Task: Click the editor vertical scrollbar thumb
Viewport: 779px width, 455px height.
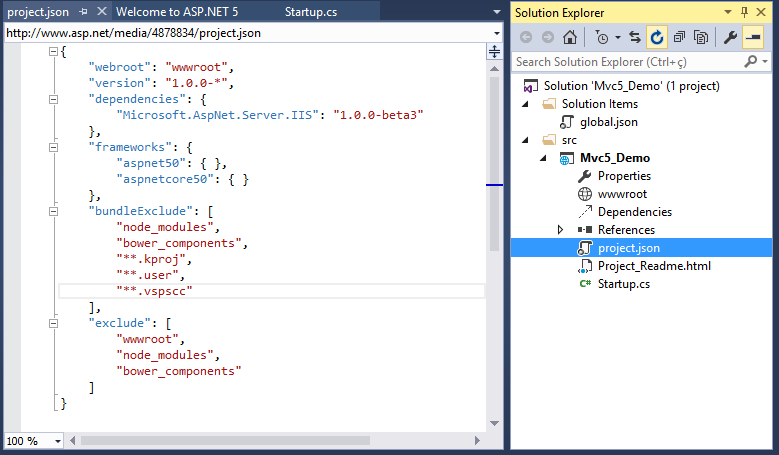Action: [x=494, y=164]
